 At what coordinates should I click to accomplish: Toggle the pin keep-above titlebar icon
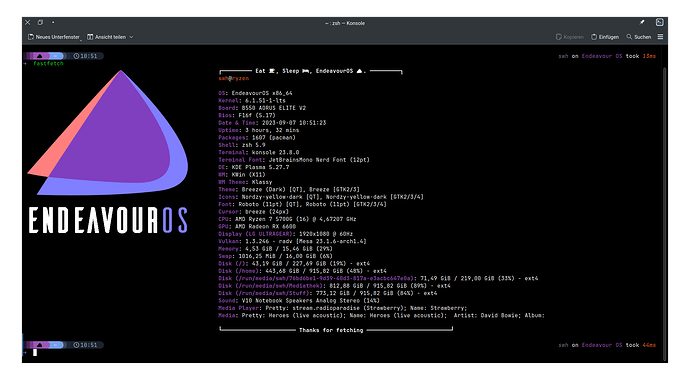(x=642, y=22)
